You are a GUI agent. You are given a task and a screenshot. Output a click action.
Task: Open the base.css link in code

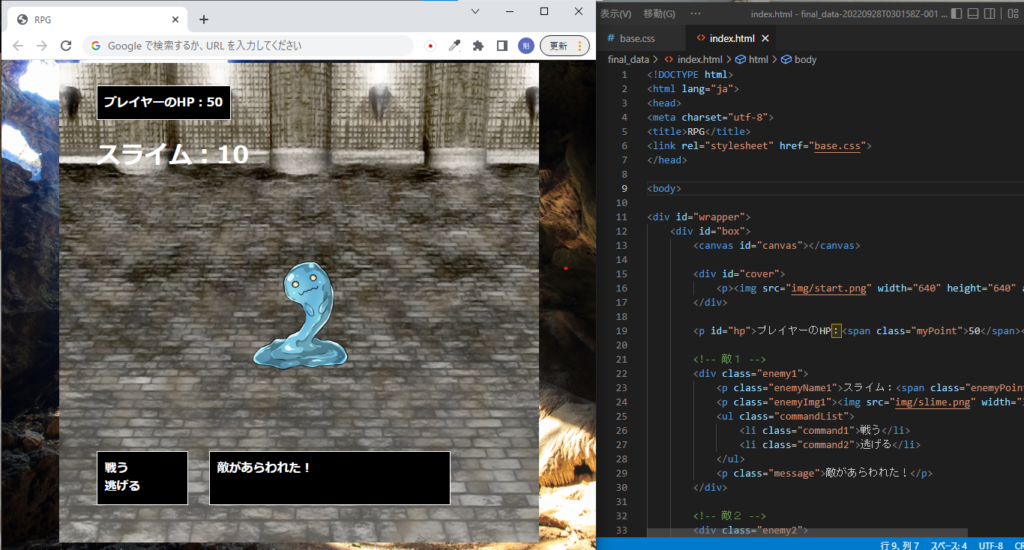coord(837,146)
